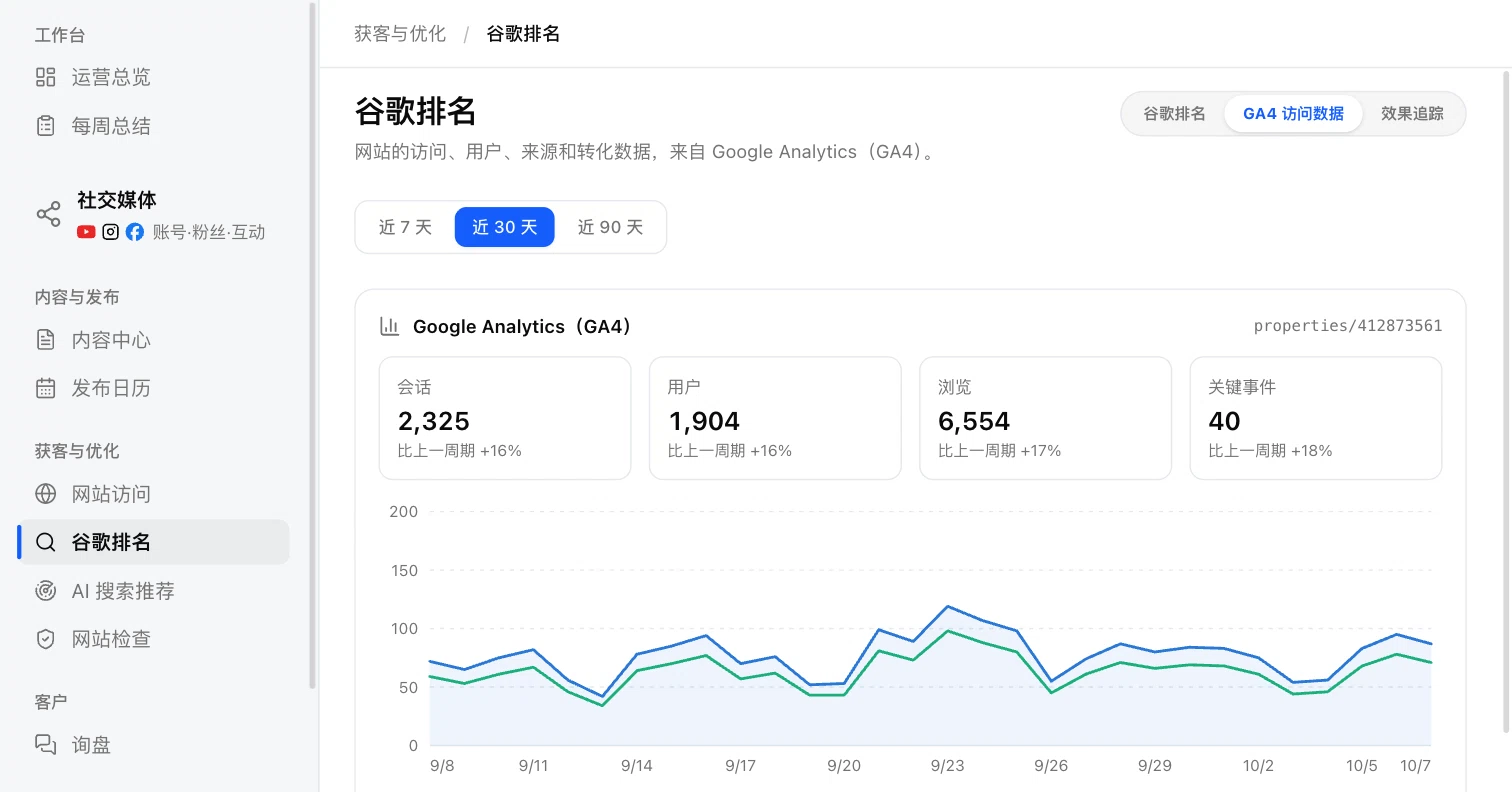
Task: Choose the 近 90 天 time range
Action: [x=610, y=227]
